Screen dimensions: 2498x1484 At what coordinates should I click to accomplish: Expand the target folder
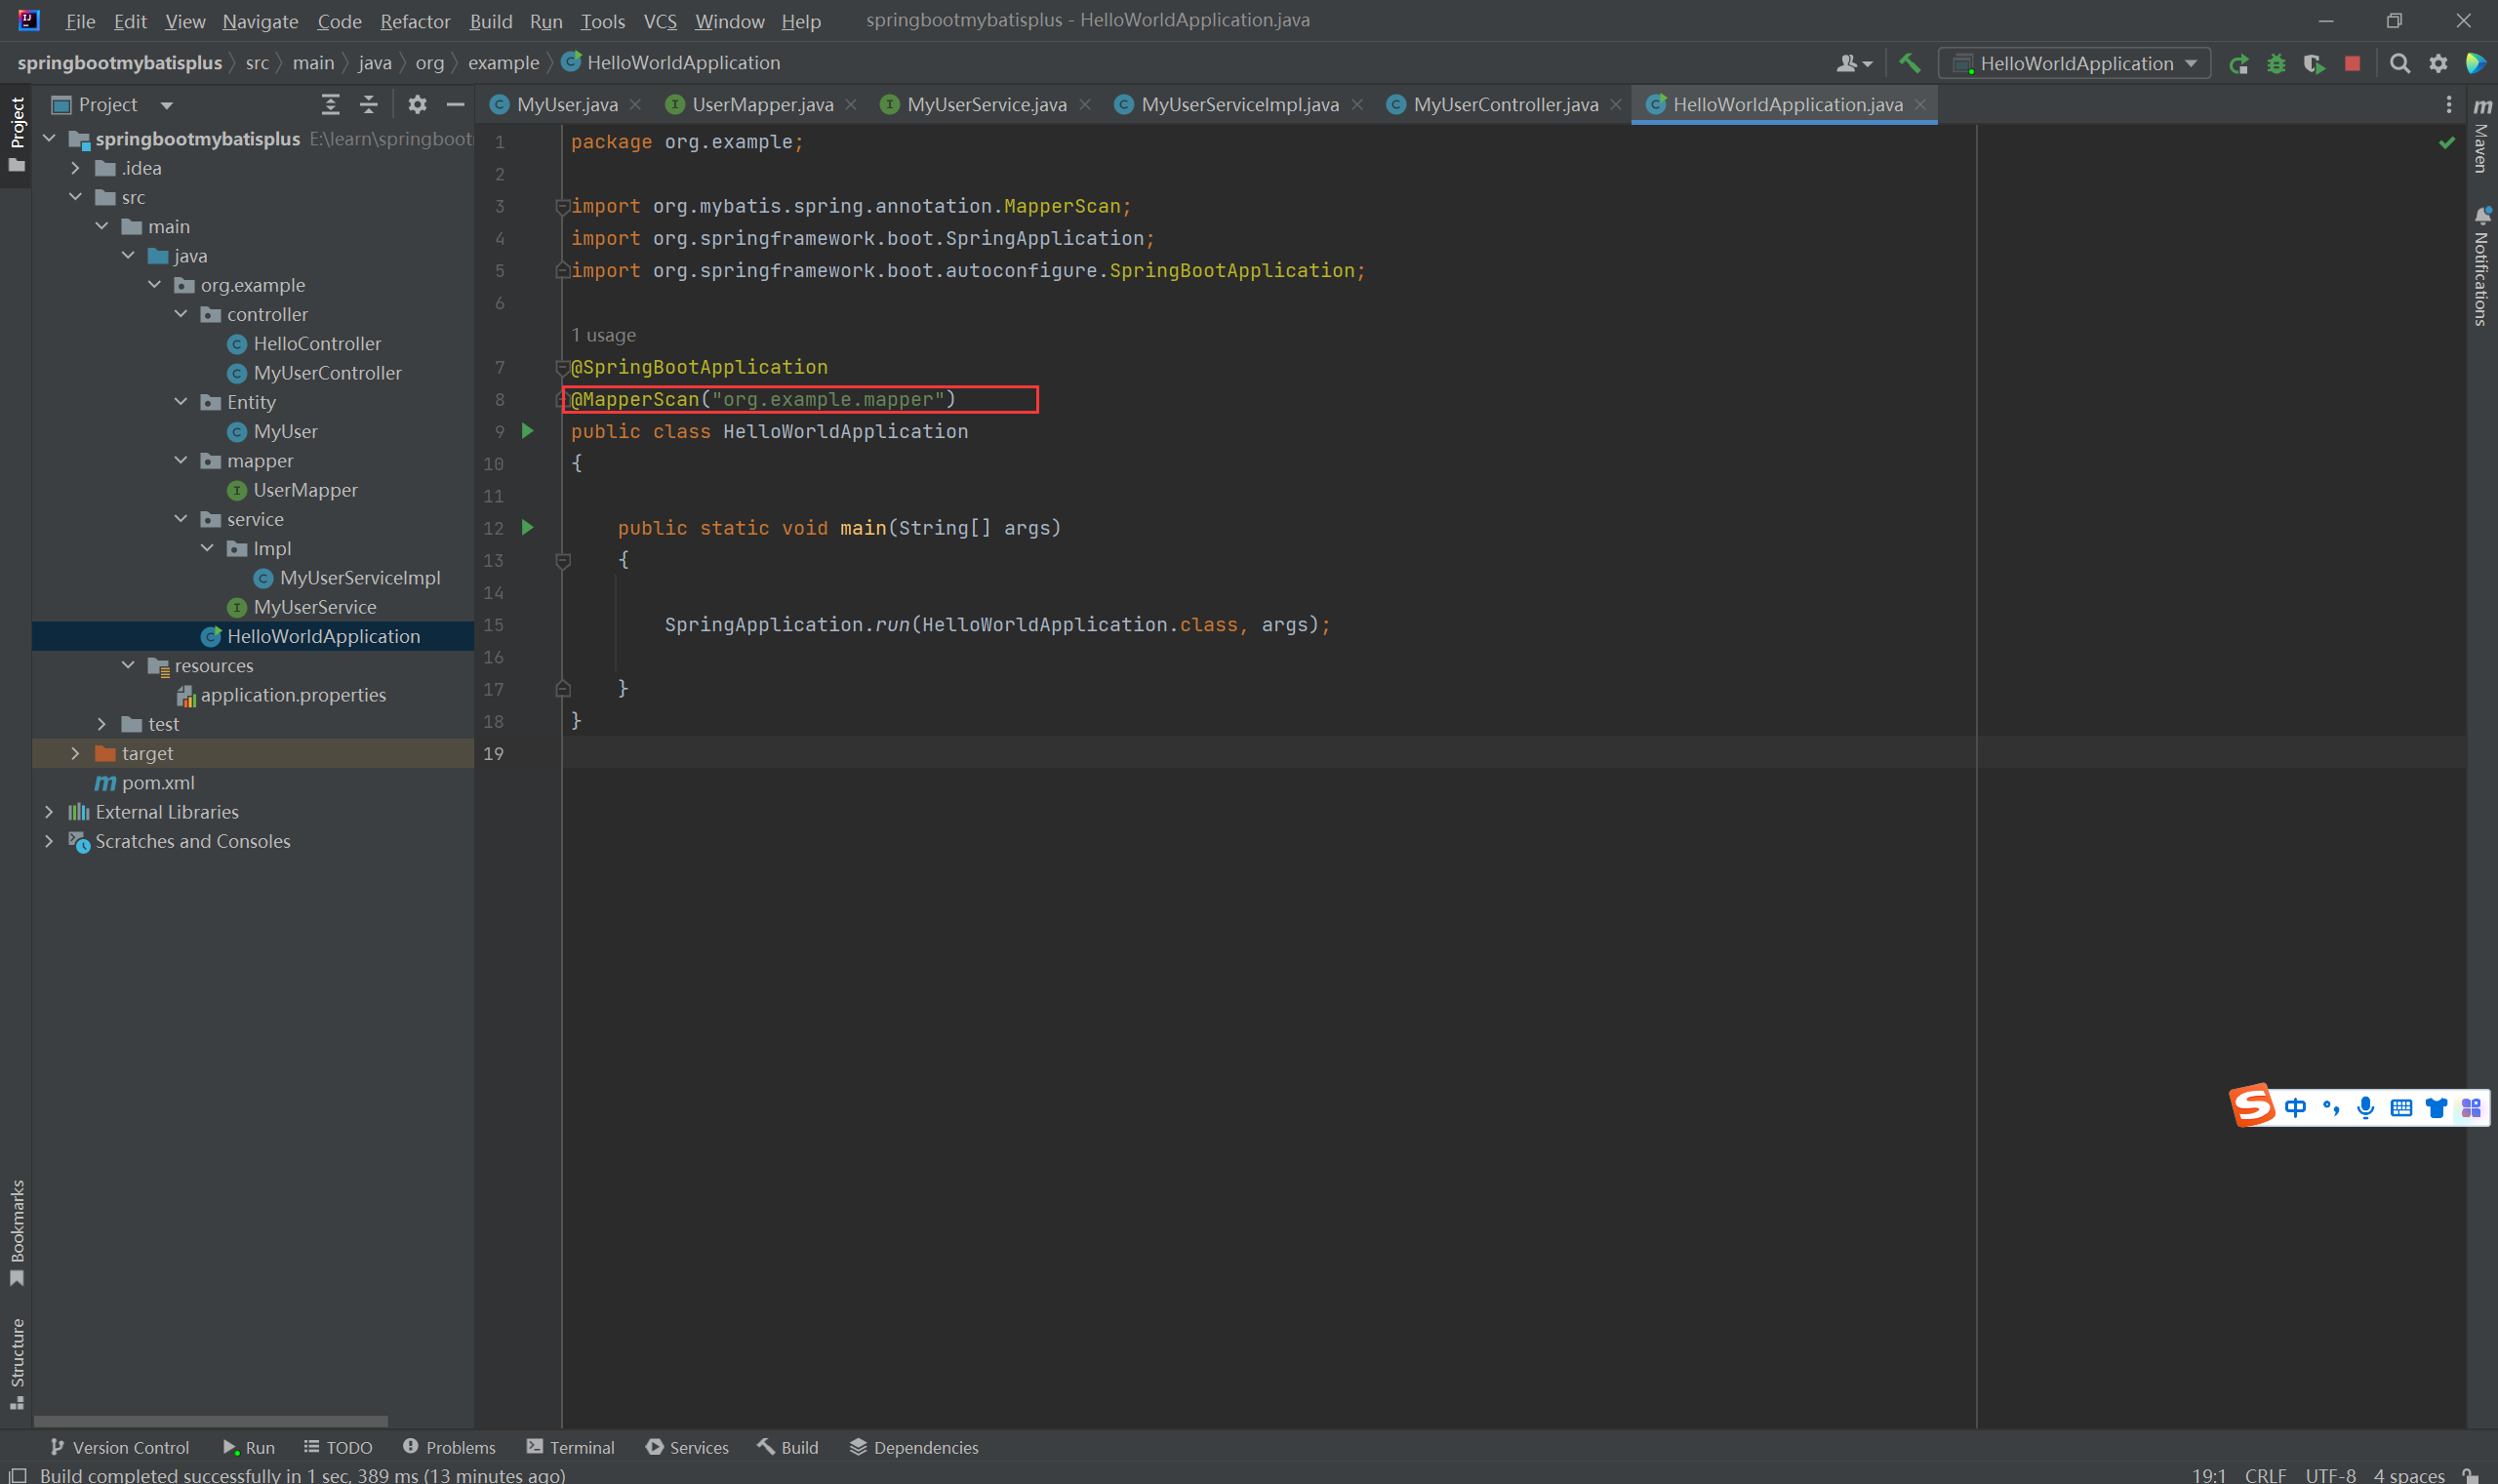coord(75,753)
